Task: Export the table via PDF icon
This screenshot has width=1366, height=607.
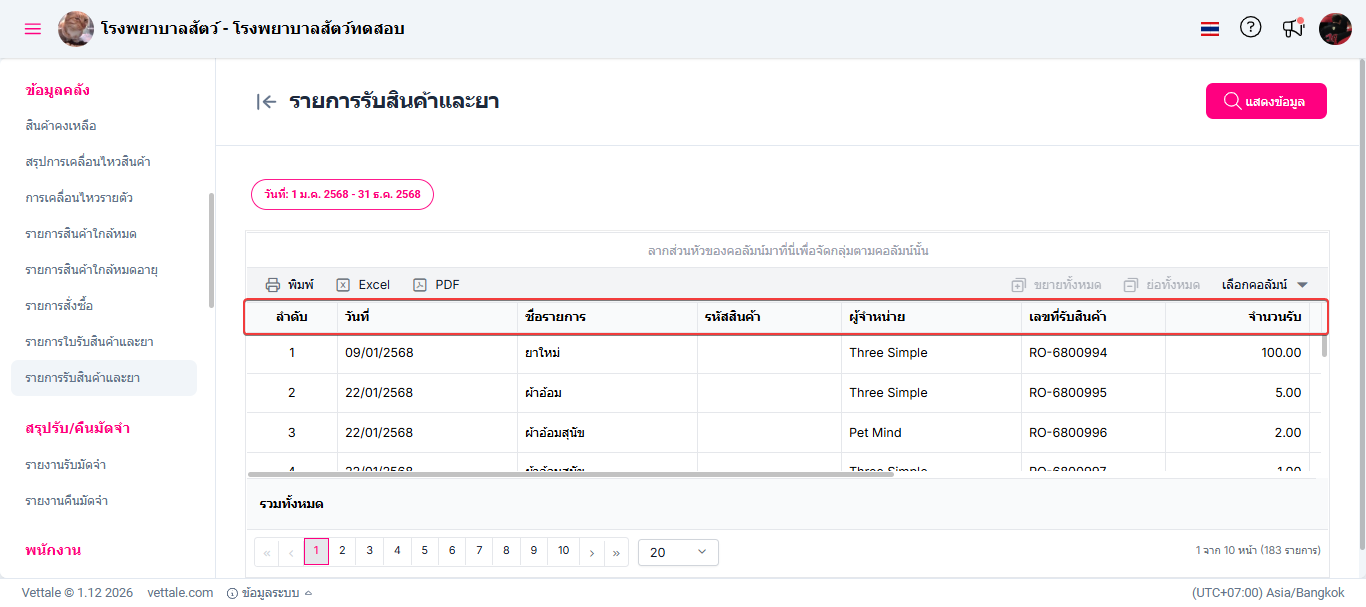Action: [420, 285]
